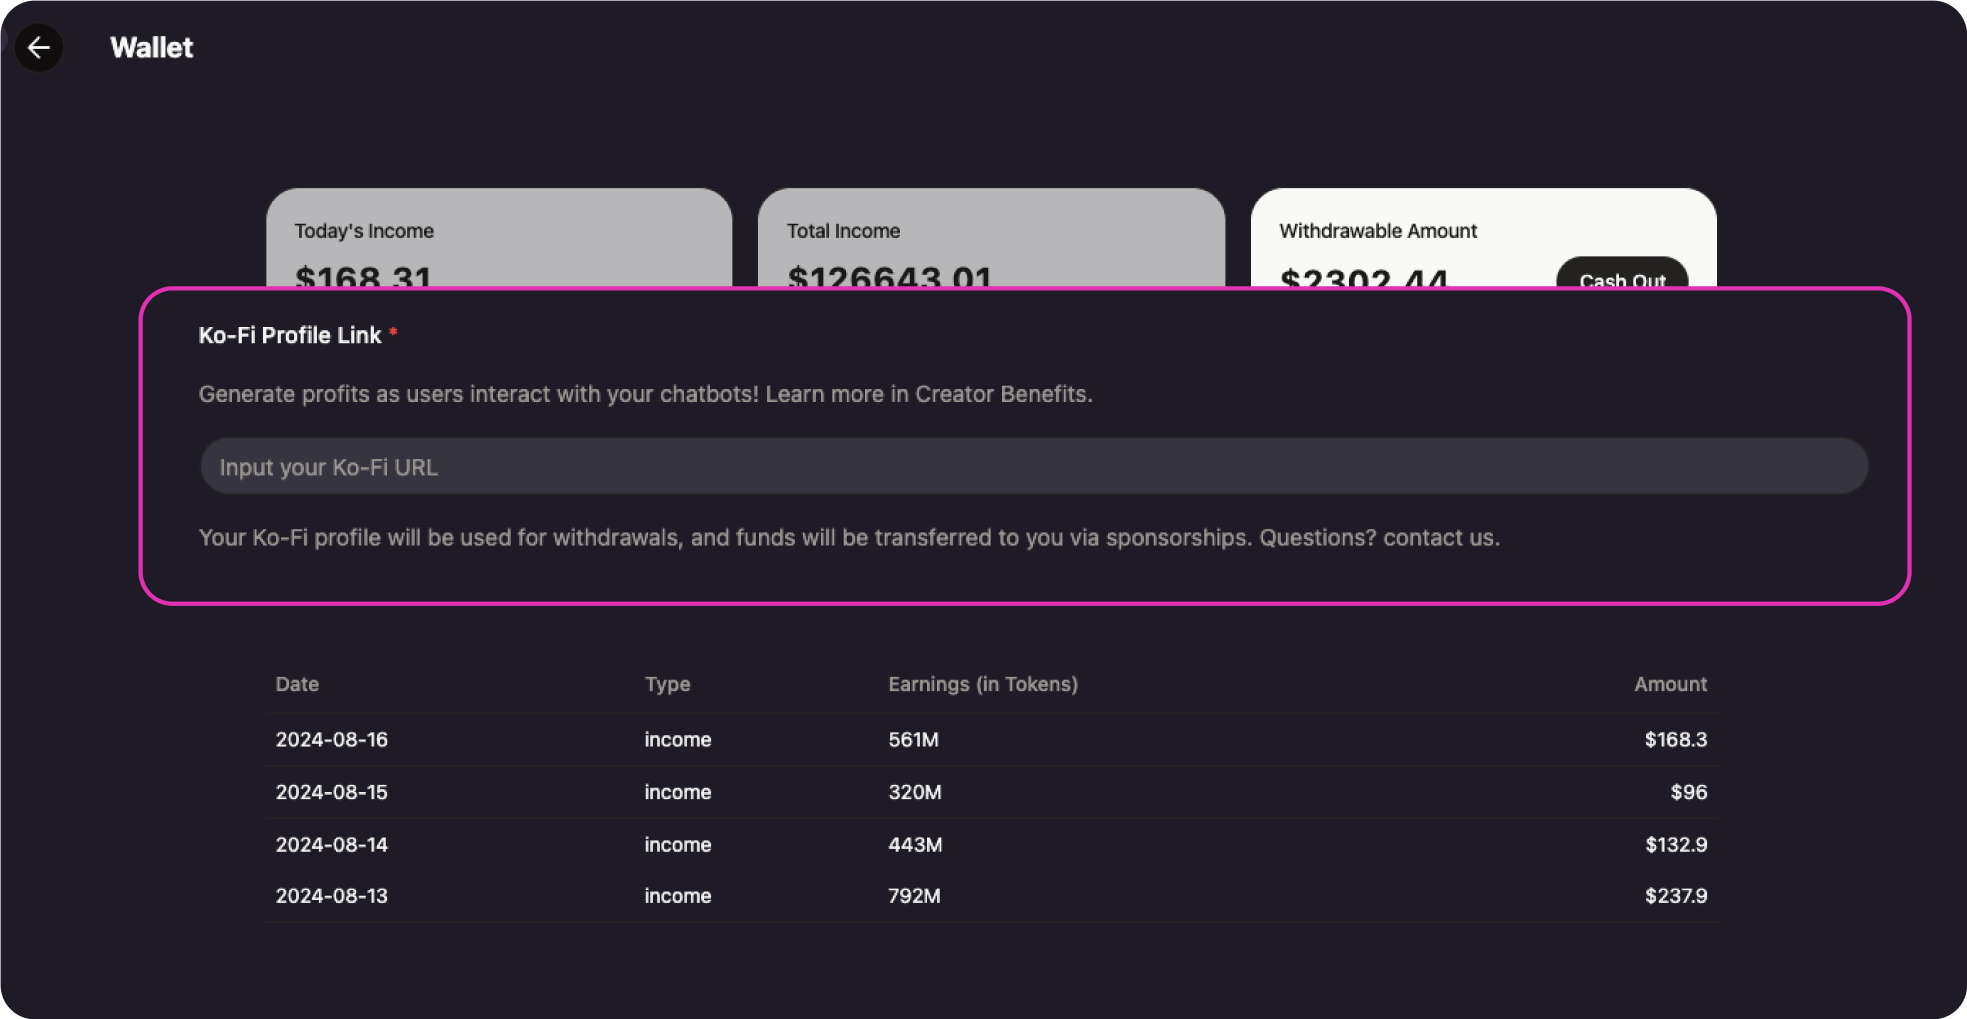
Task: Click the Withdrawable Amount label
Action: click(1377, 231)
